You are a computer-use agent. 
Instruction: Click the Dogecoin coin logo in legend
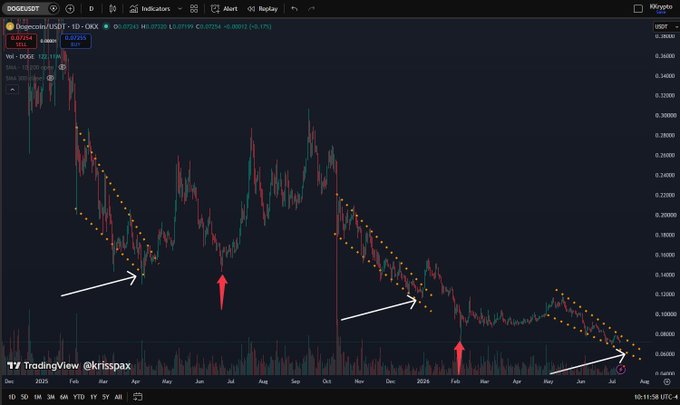point(10,26)
